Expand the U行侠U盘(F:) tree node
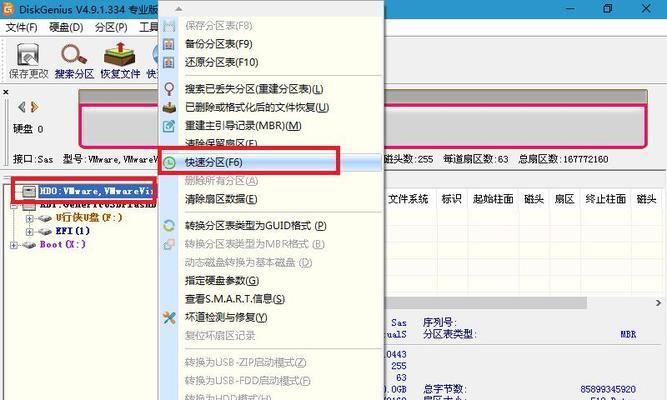Screen dimensions: 667x400 tap(29, 218)
